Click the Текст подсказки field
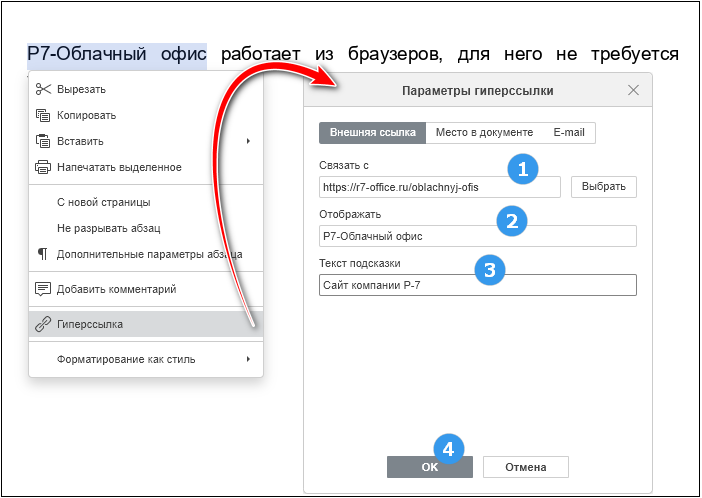702x498 pixels. [478, 285]
